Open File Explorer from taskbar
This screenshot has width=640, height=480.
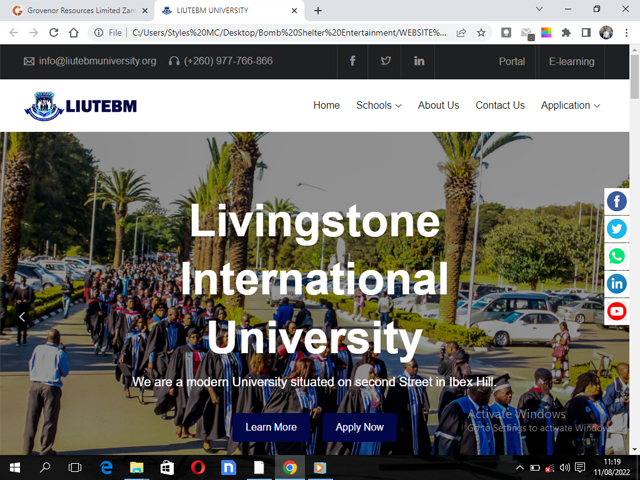pyautogui.click(x=136, y=468)
